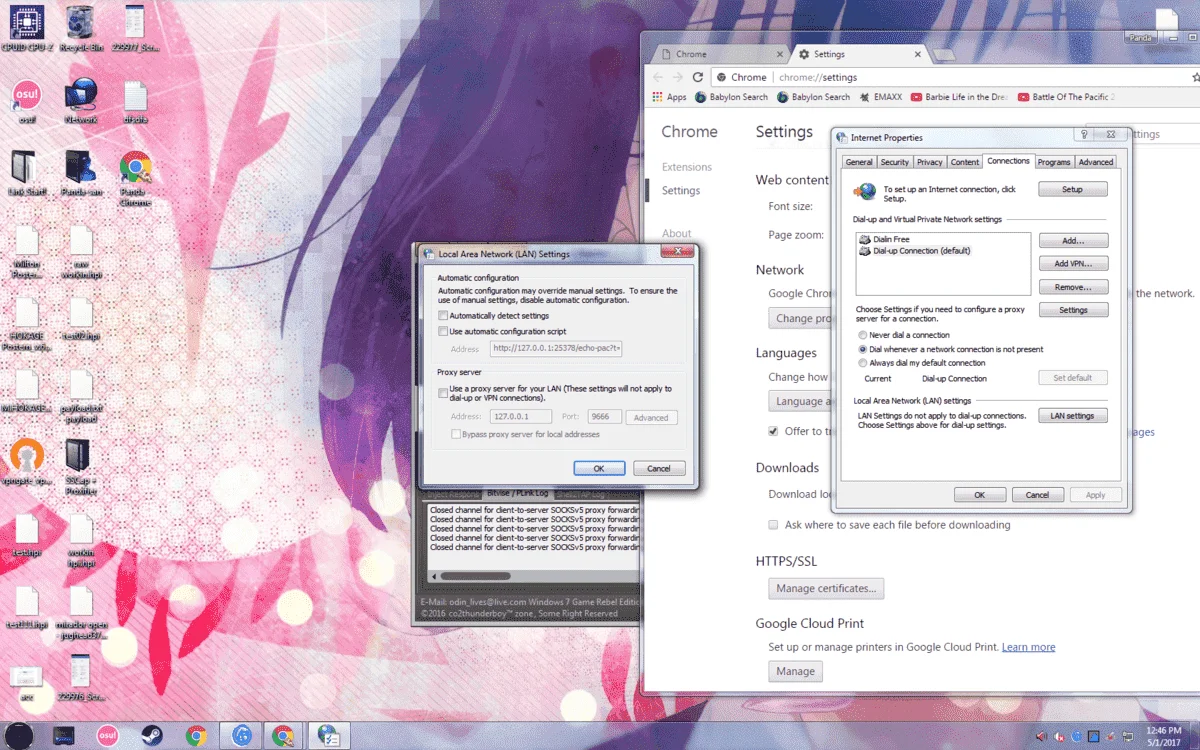
Task: Select Dial-up Connection (default) entry
Action: pos(915,251)
